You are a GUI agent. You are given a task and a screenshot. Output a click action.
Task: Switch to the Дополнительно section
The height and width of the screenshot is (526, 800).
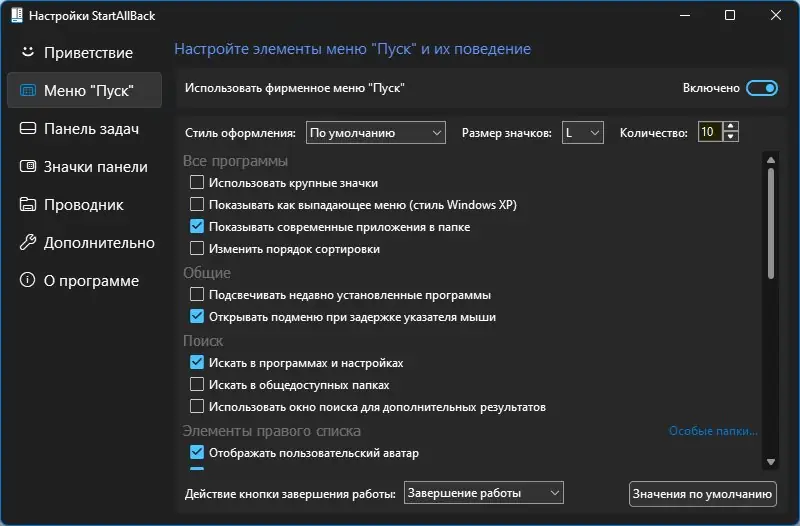coord(98,243)
